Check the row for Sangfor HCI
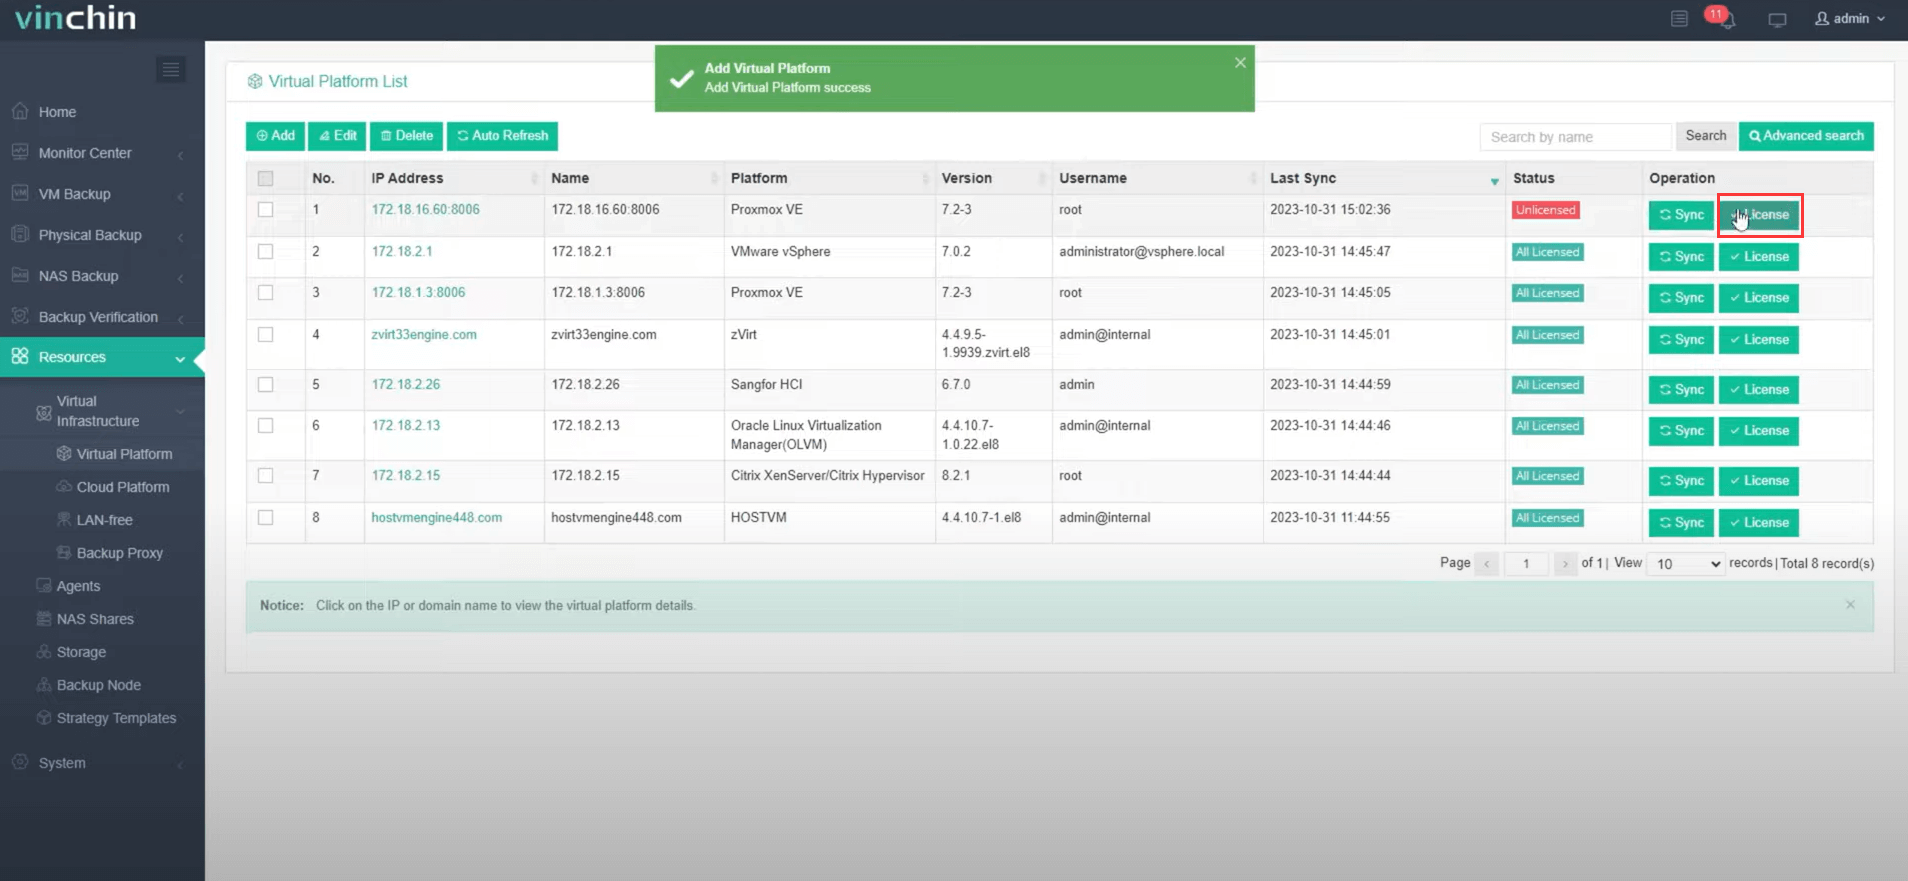The image size is (1908, 881). tap(265, 385)
